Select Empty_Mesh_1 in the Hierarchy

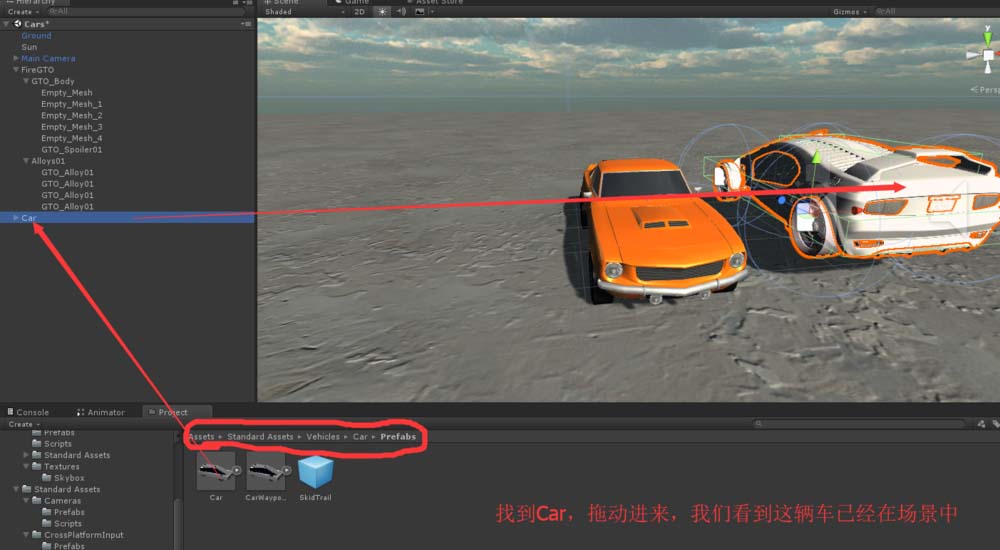pyautogui.click(x=71, y=104)
